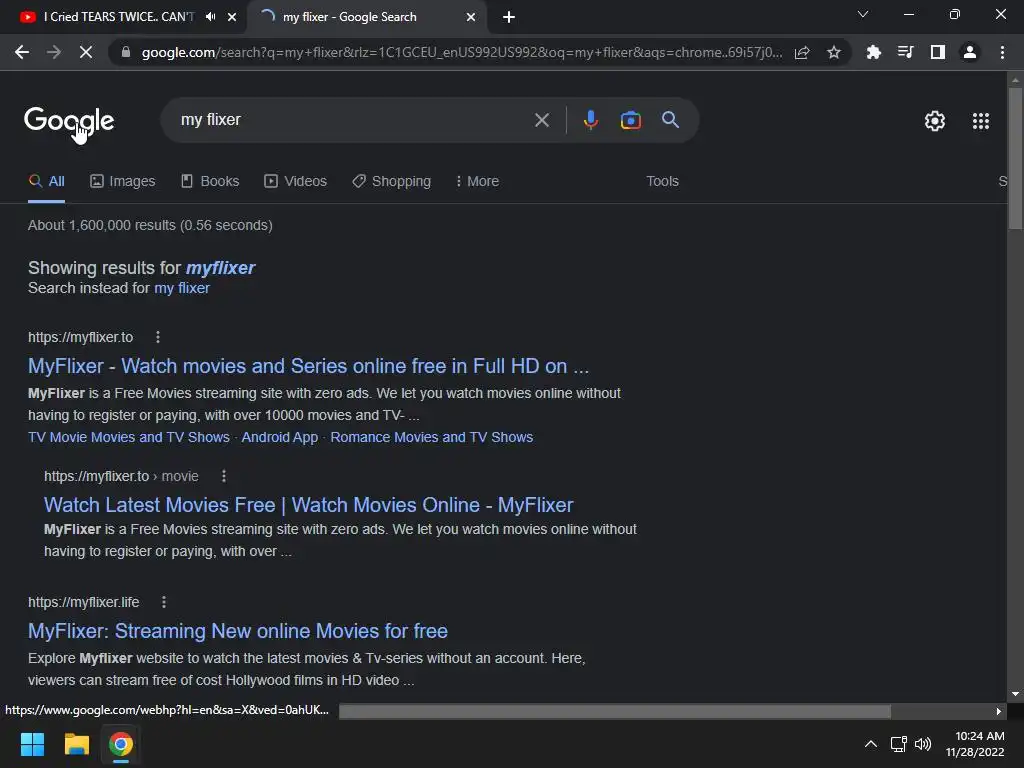The width and height of the screenshot is (1024, 768).
Task: Open Romance Movies and TV Shows sitelink
Action: (431, 437)
